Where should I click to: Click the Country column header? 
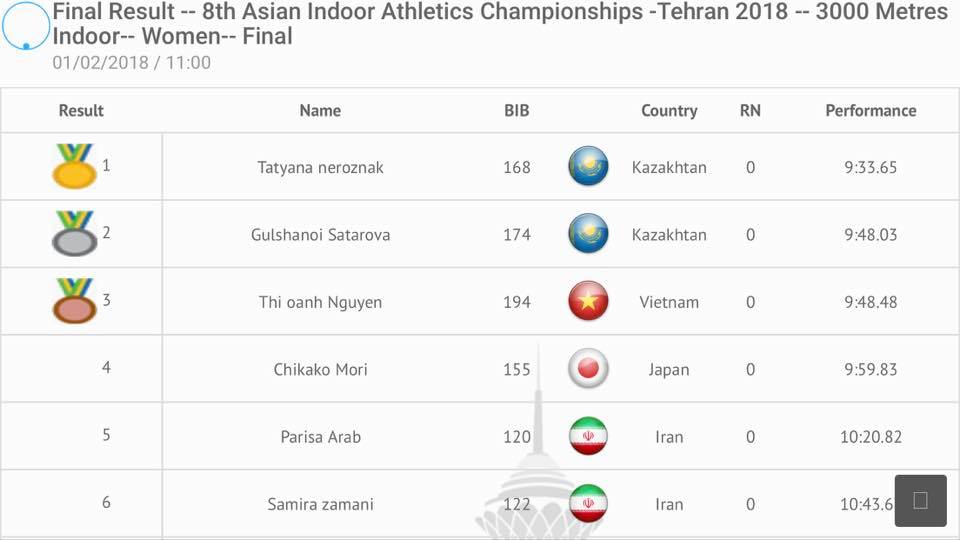click(669, 111)
